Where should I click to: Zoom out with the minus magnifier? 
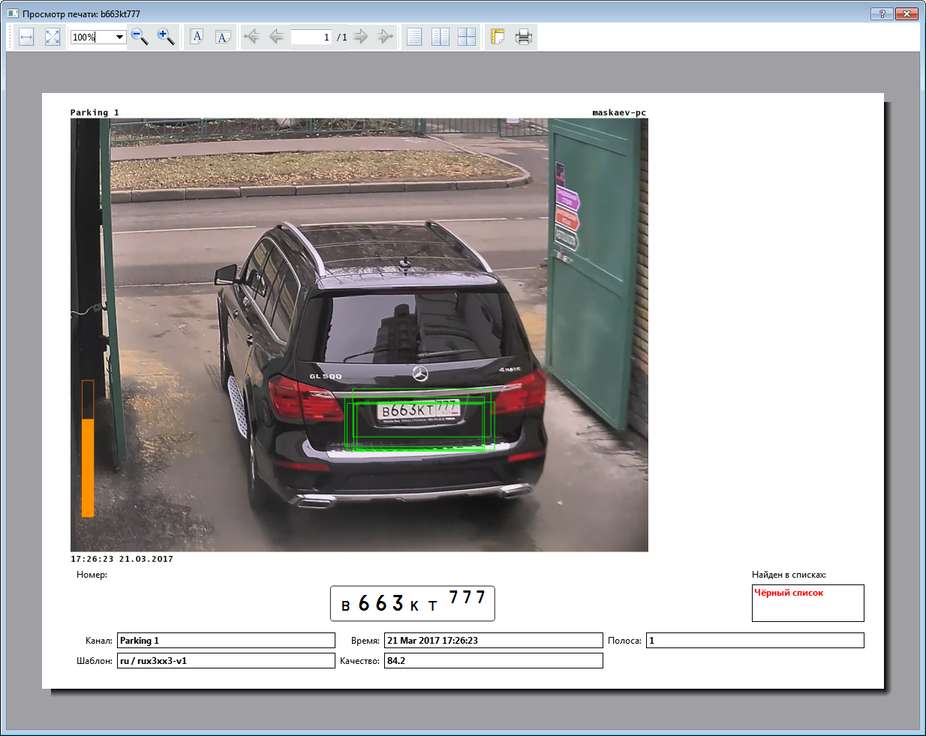140,37
